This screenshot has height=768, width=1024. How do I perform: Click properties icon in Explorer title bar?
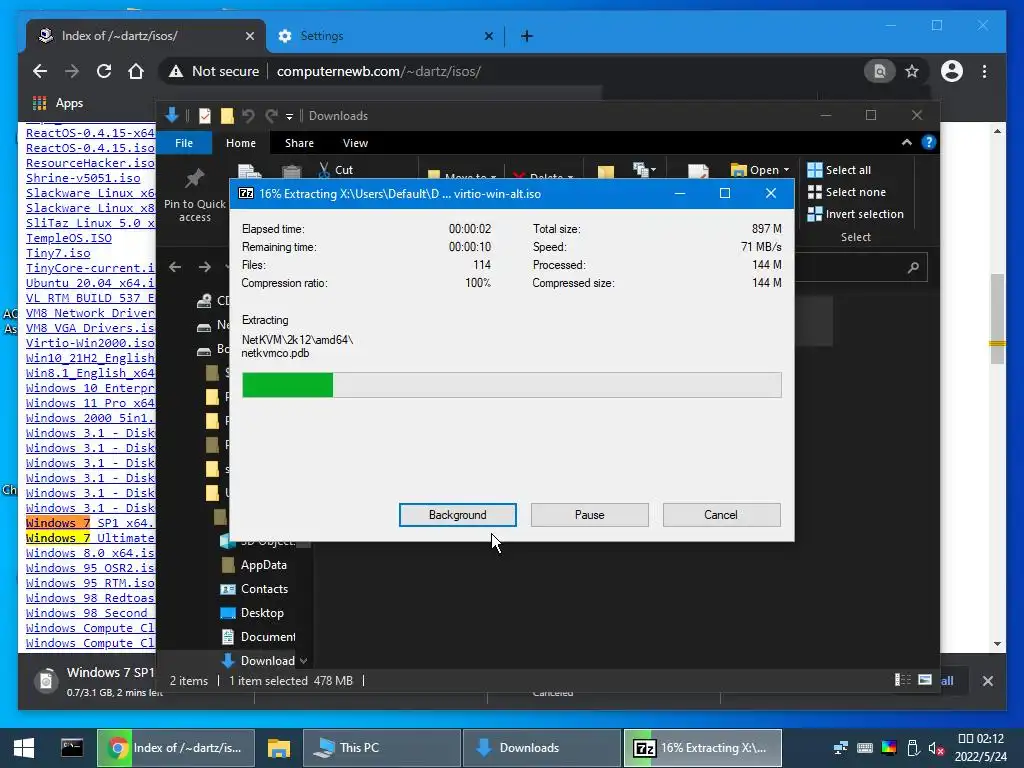(204, 116)
